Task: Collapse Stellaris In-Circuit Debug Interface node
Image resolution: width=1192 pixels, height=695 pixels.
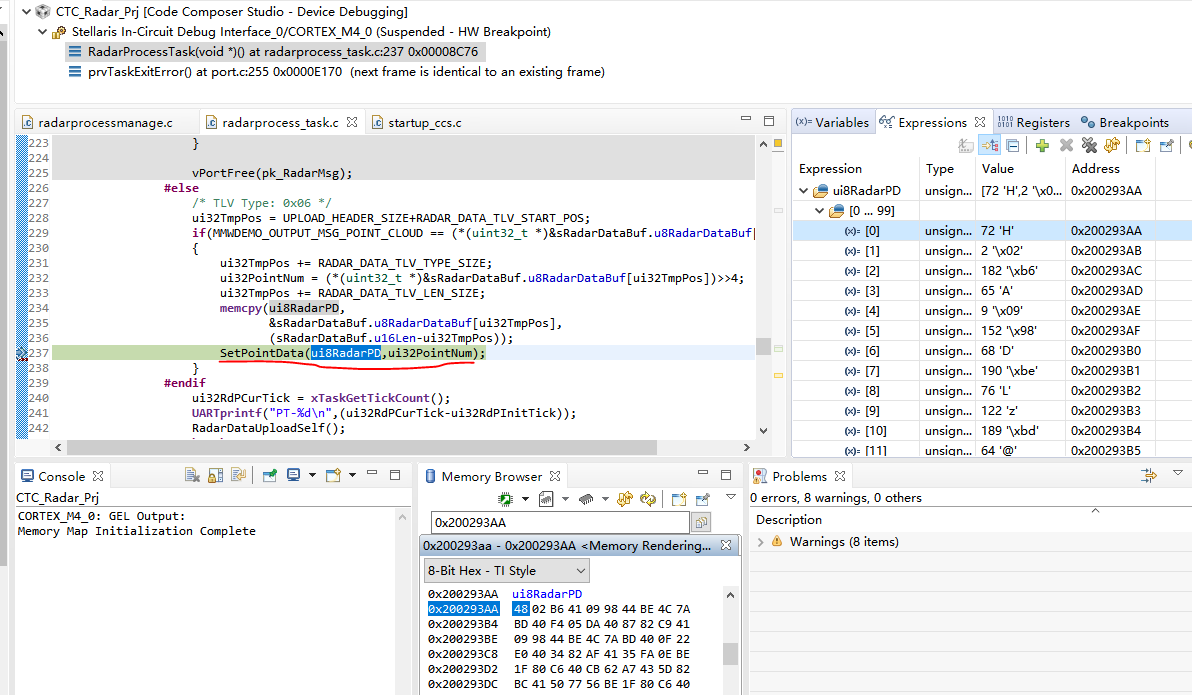Action: click(43, 32)
